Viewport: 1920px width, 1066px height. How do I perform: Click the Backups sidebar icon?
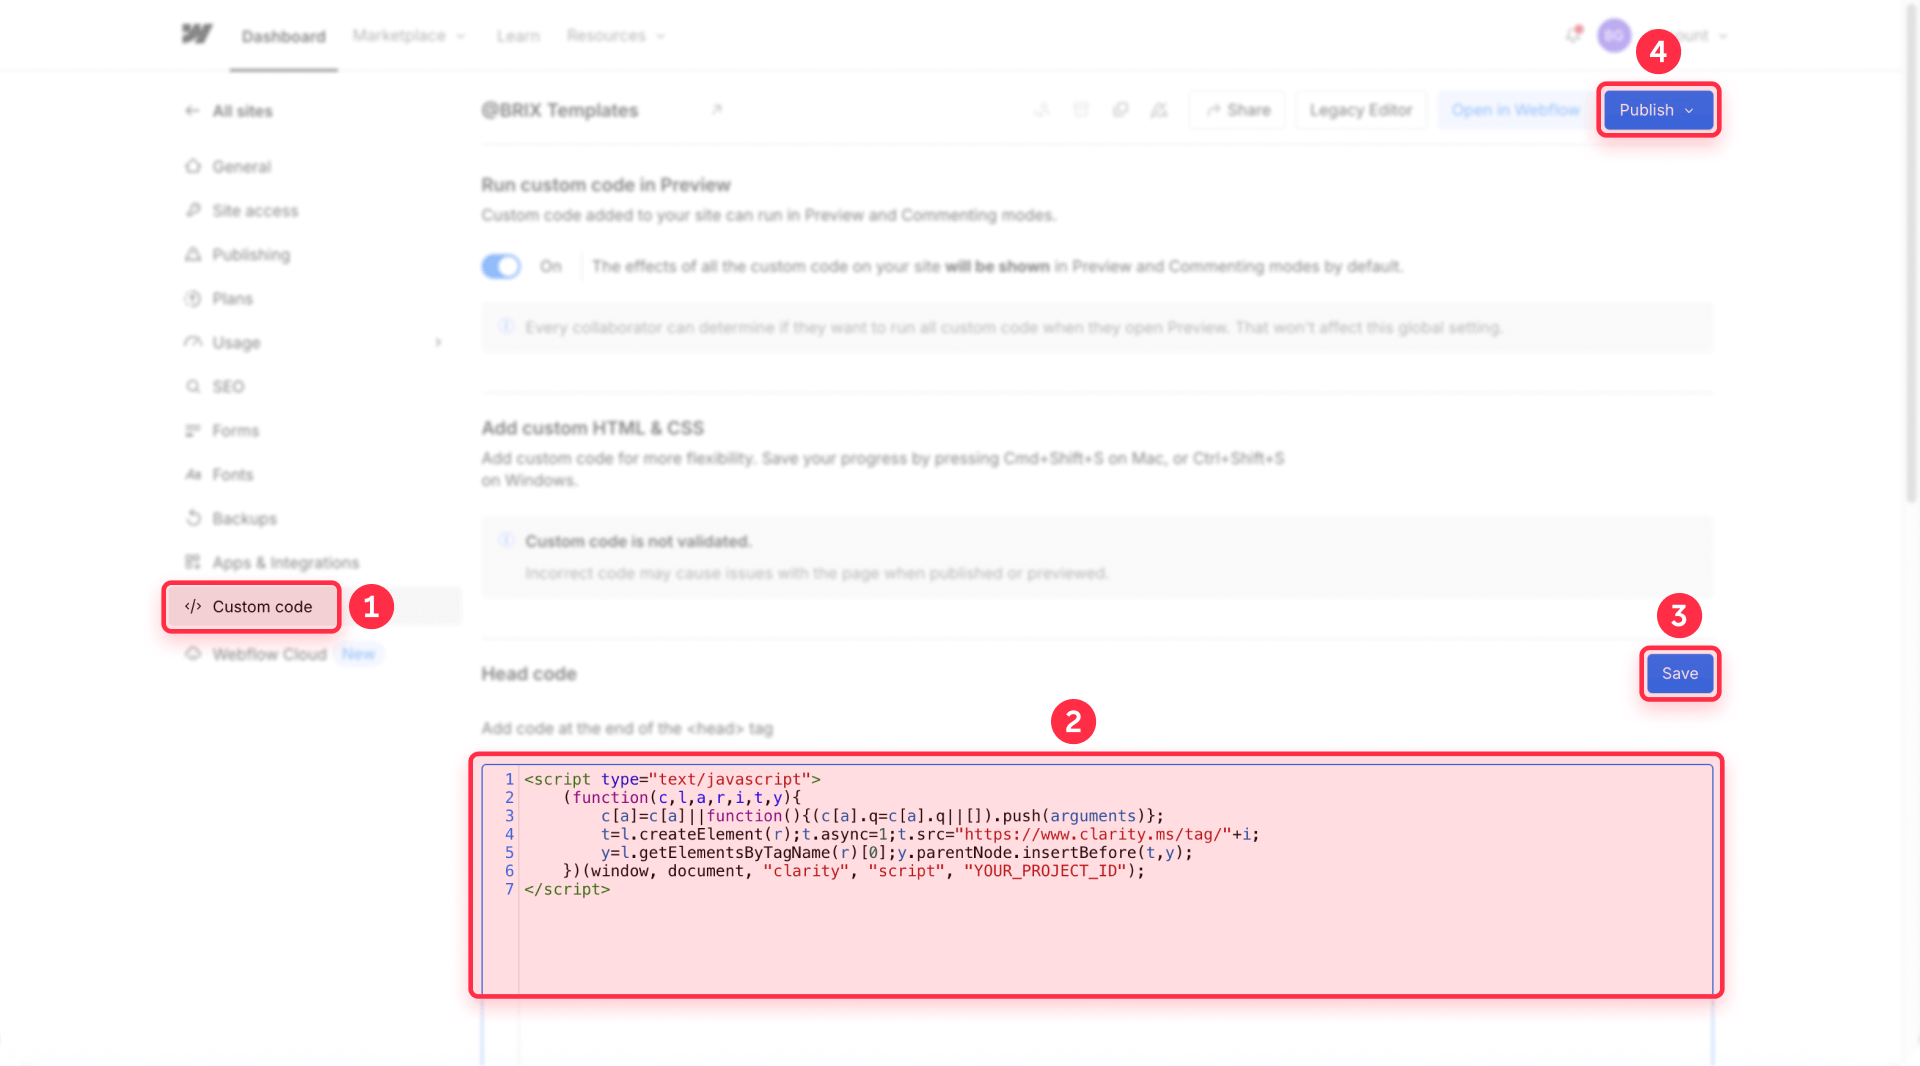tap(193, 518)
